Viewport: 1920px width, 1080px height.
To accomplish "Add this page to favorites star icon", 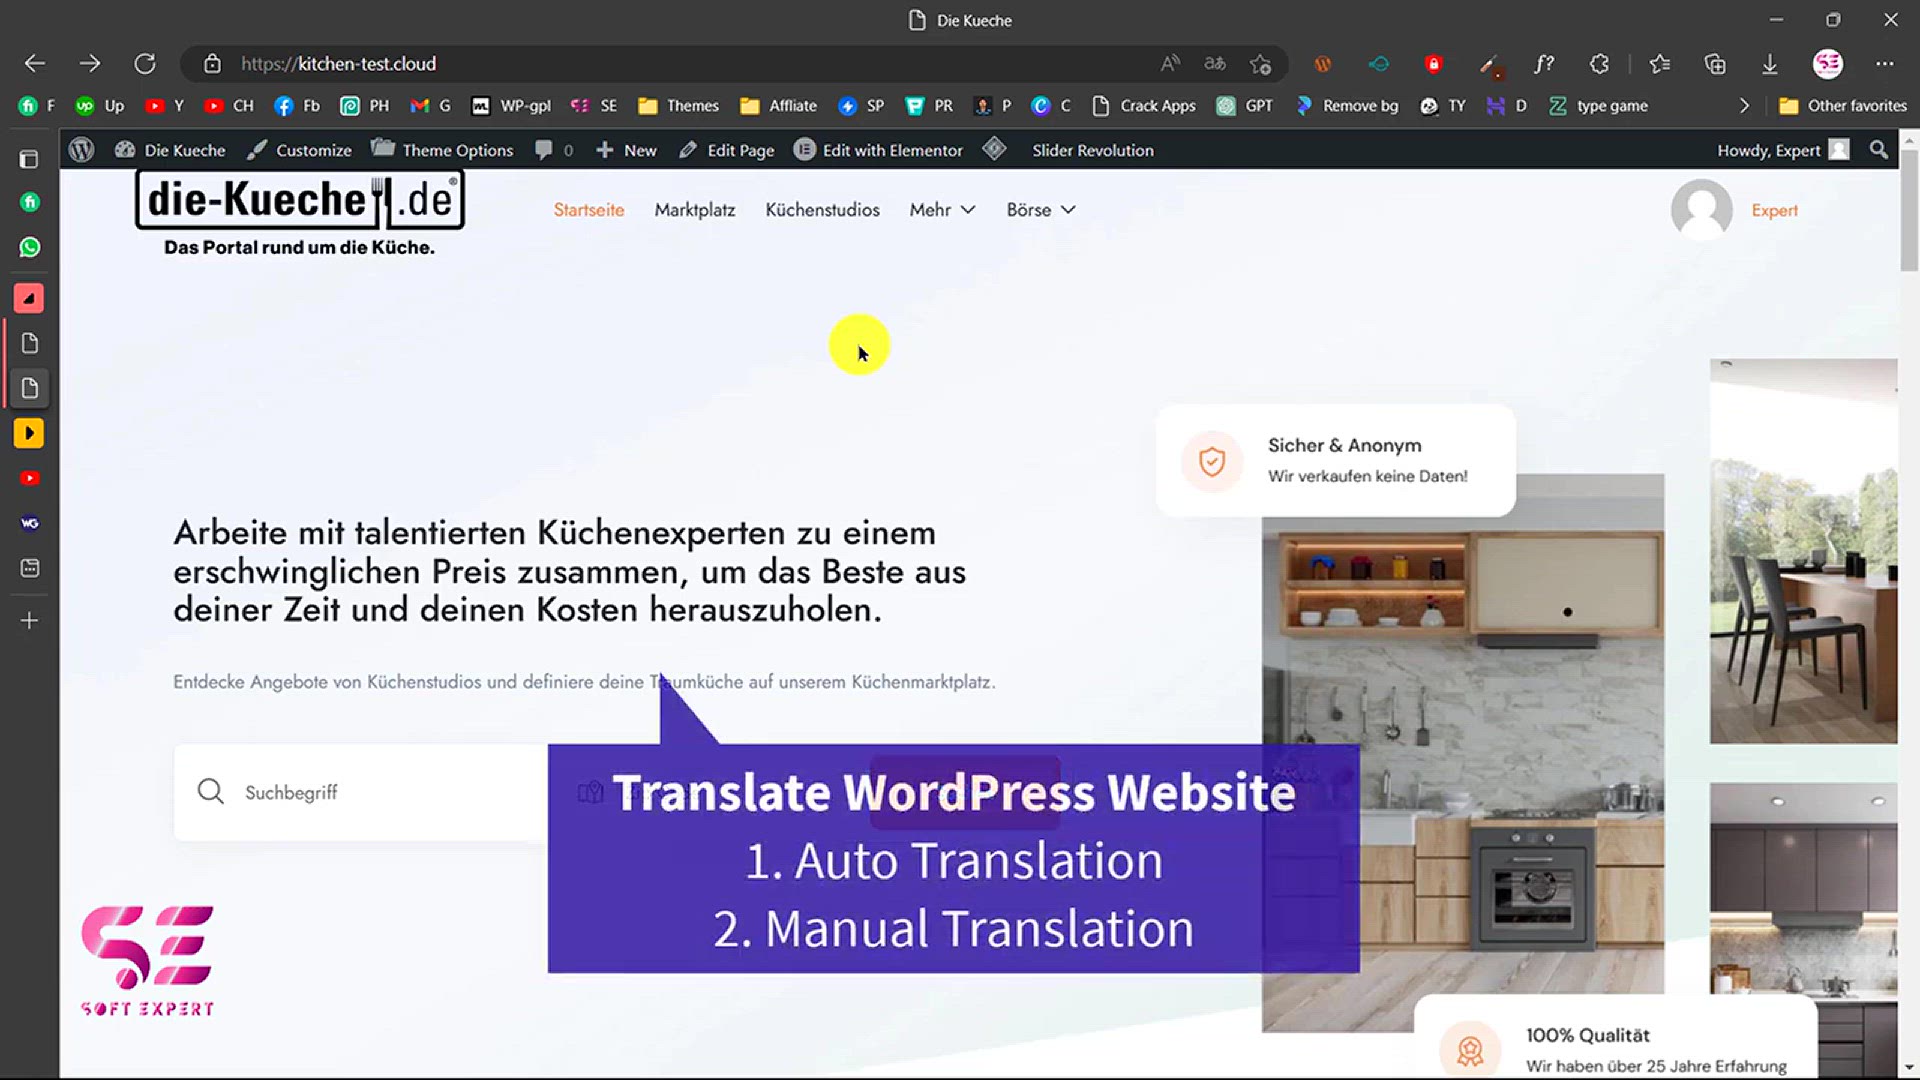I will (1260, 64).
